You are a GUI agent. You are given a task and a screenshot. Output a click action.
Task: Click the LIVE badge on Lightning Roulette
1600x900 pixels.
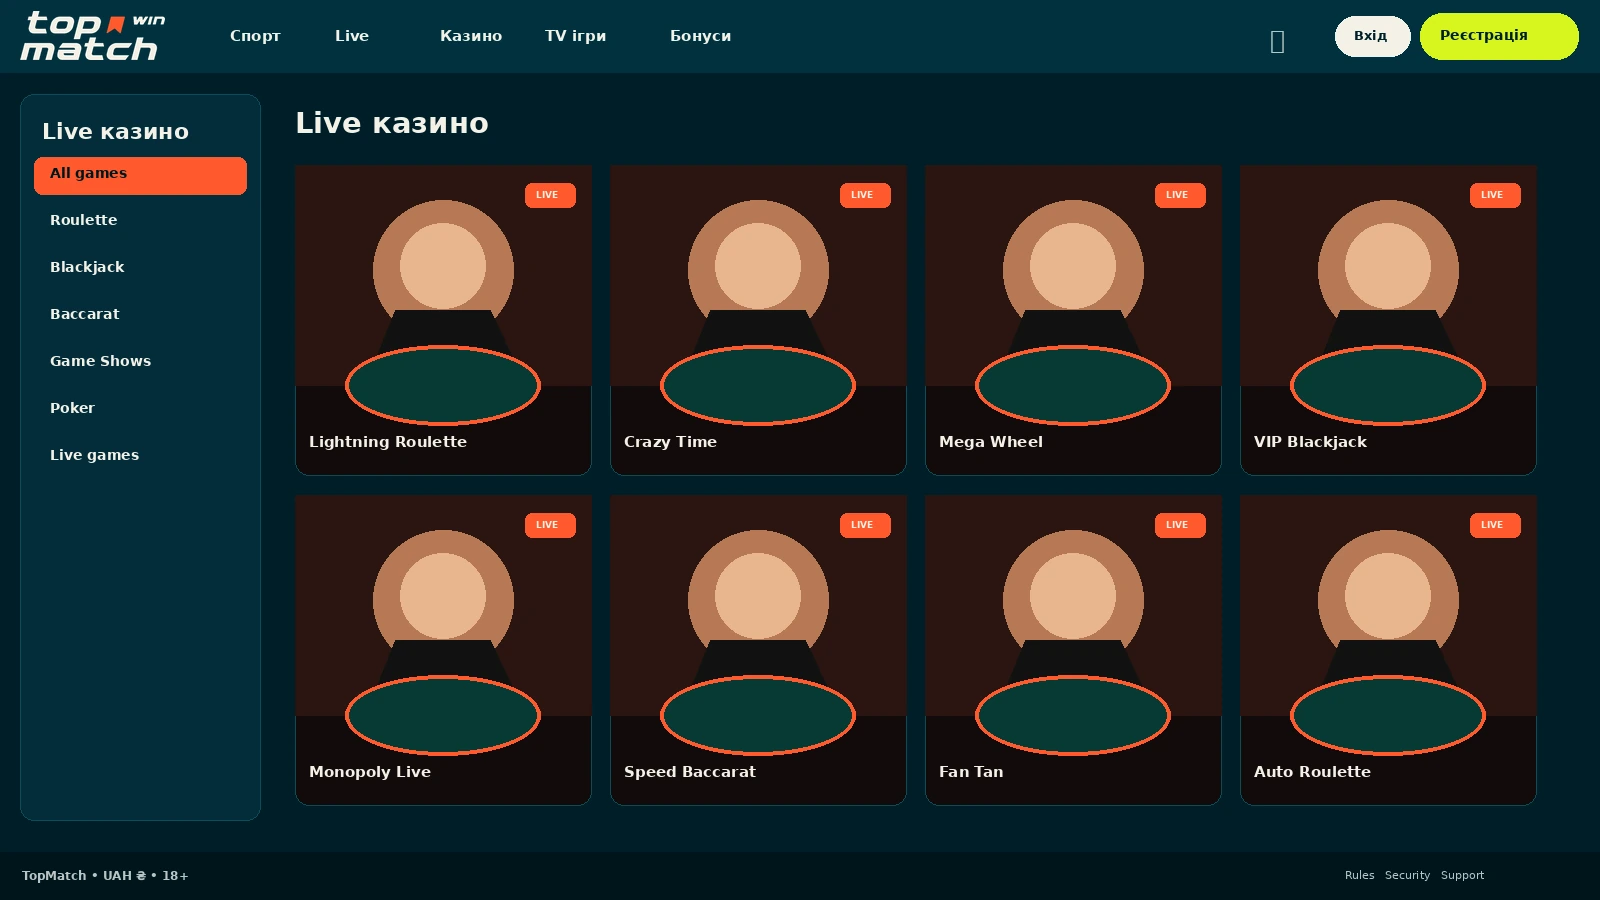(550, 195)
